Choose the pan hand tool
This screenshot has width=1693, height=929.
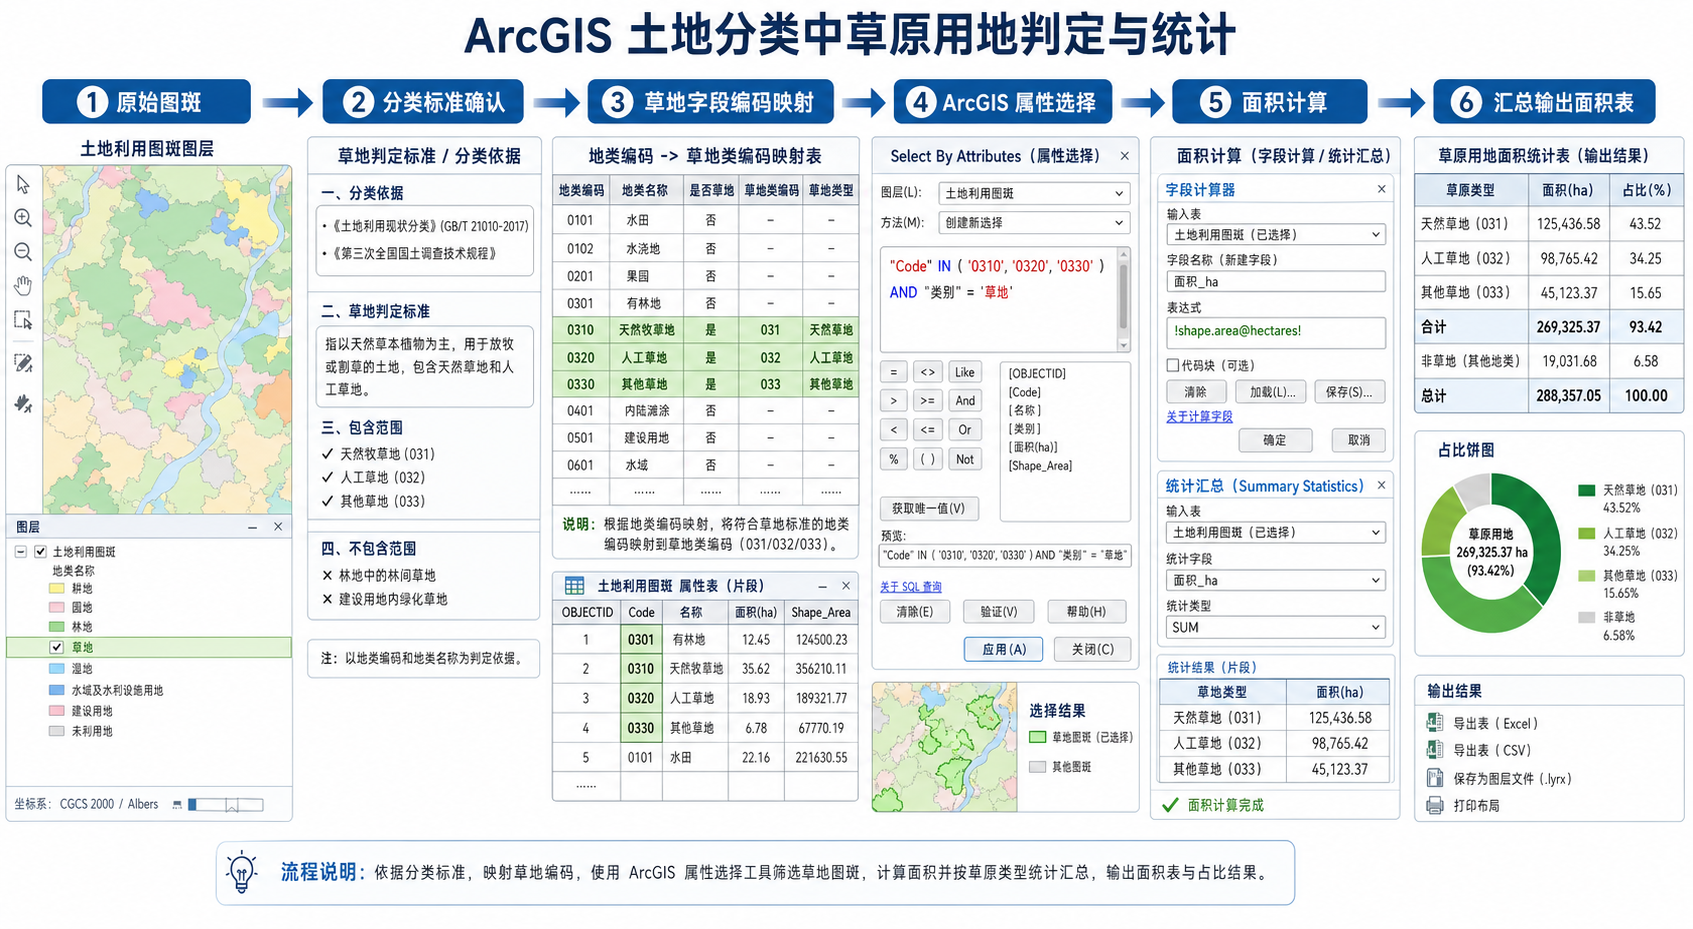tap(23, 286)
